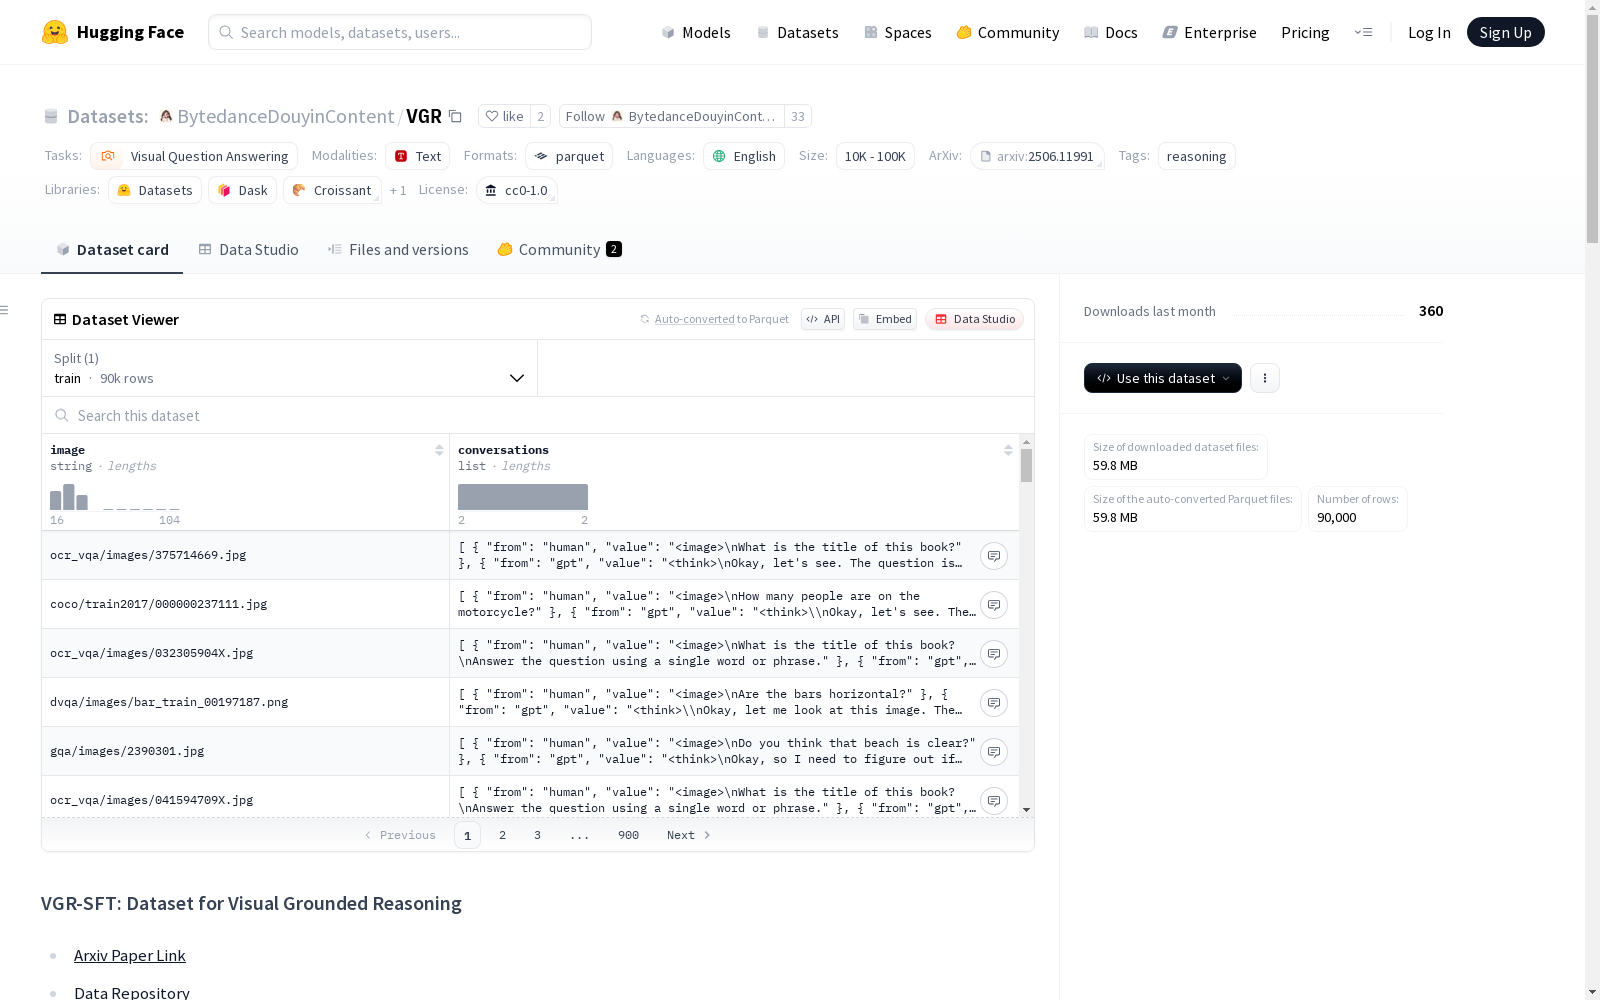Click the dataset viewer vertical scrollbar thumb
Viewport: 1600px width, 1000px height.
pyautogui.click(x=1026, y=465)
